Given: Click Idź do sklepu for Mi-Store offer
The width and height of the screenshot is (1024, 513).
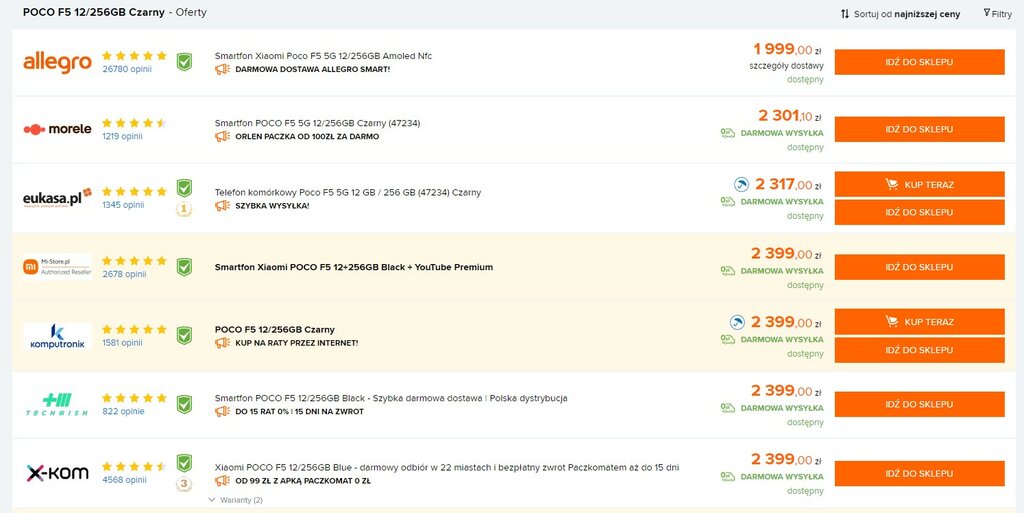Looking at the screenshot, I should click(920, 267).
